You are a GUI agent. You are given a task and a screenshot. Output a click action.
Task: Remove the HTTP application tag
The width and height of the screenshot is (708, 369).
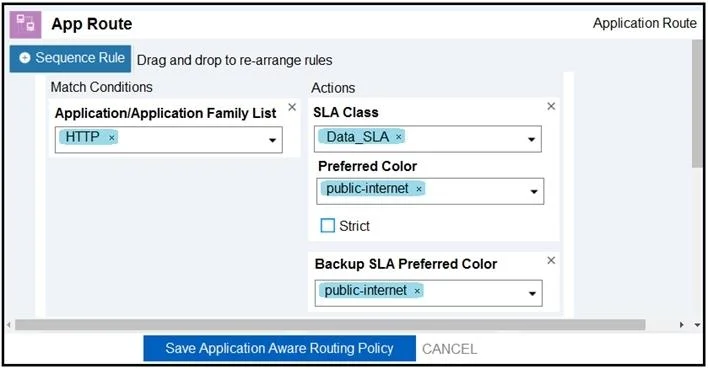(x=112, y=138)
